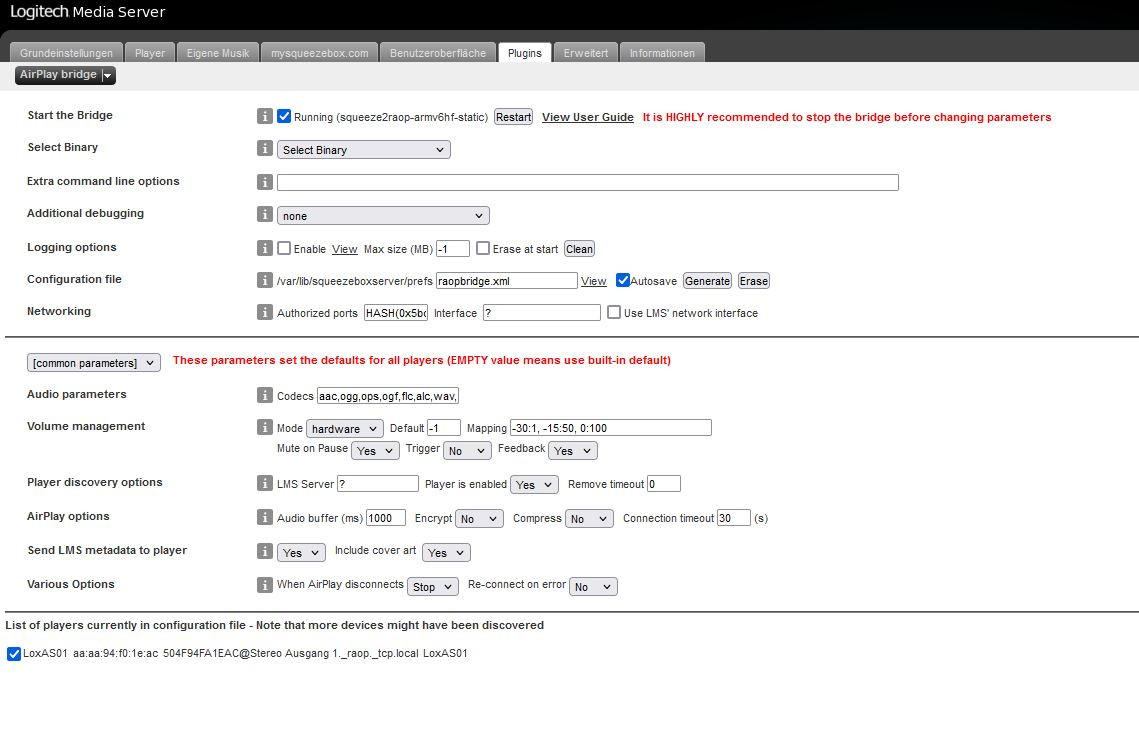The image size is (1139, 743).
Task: Click info icon for Player discovery options
Action: (x=264, y=483)
